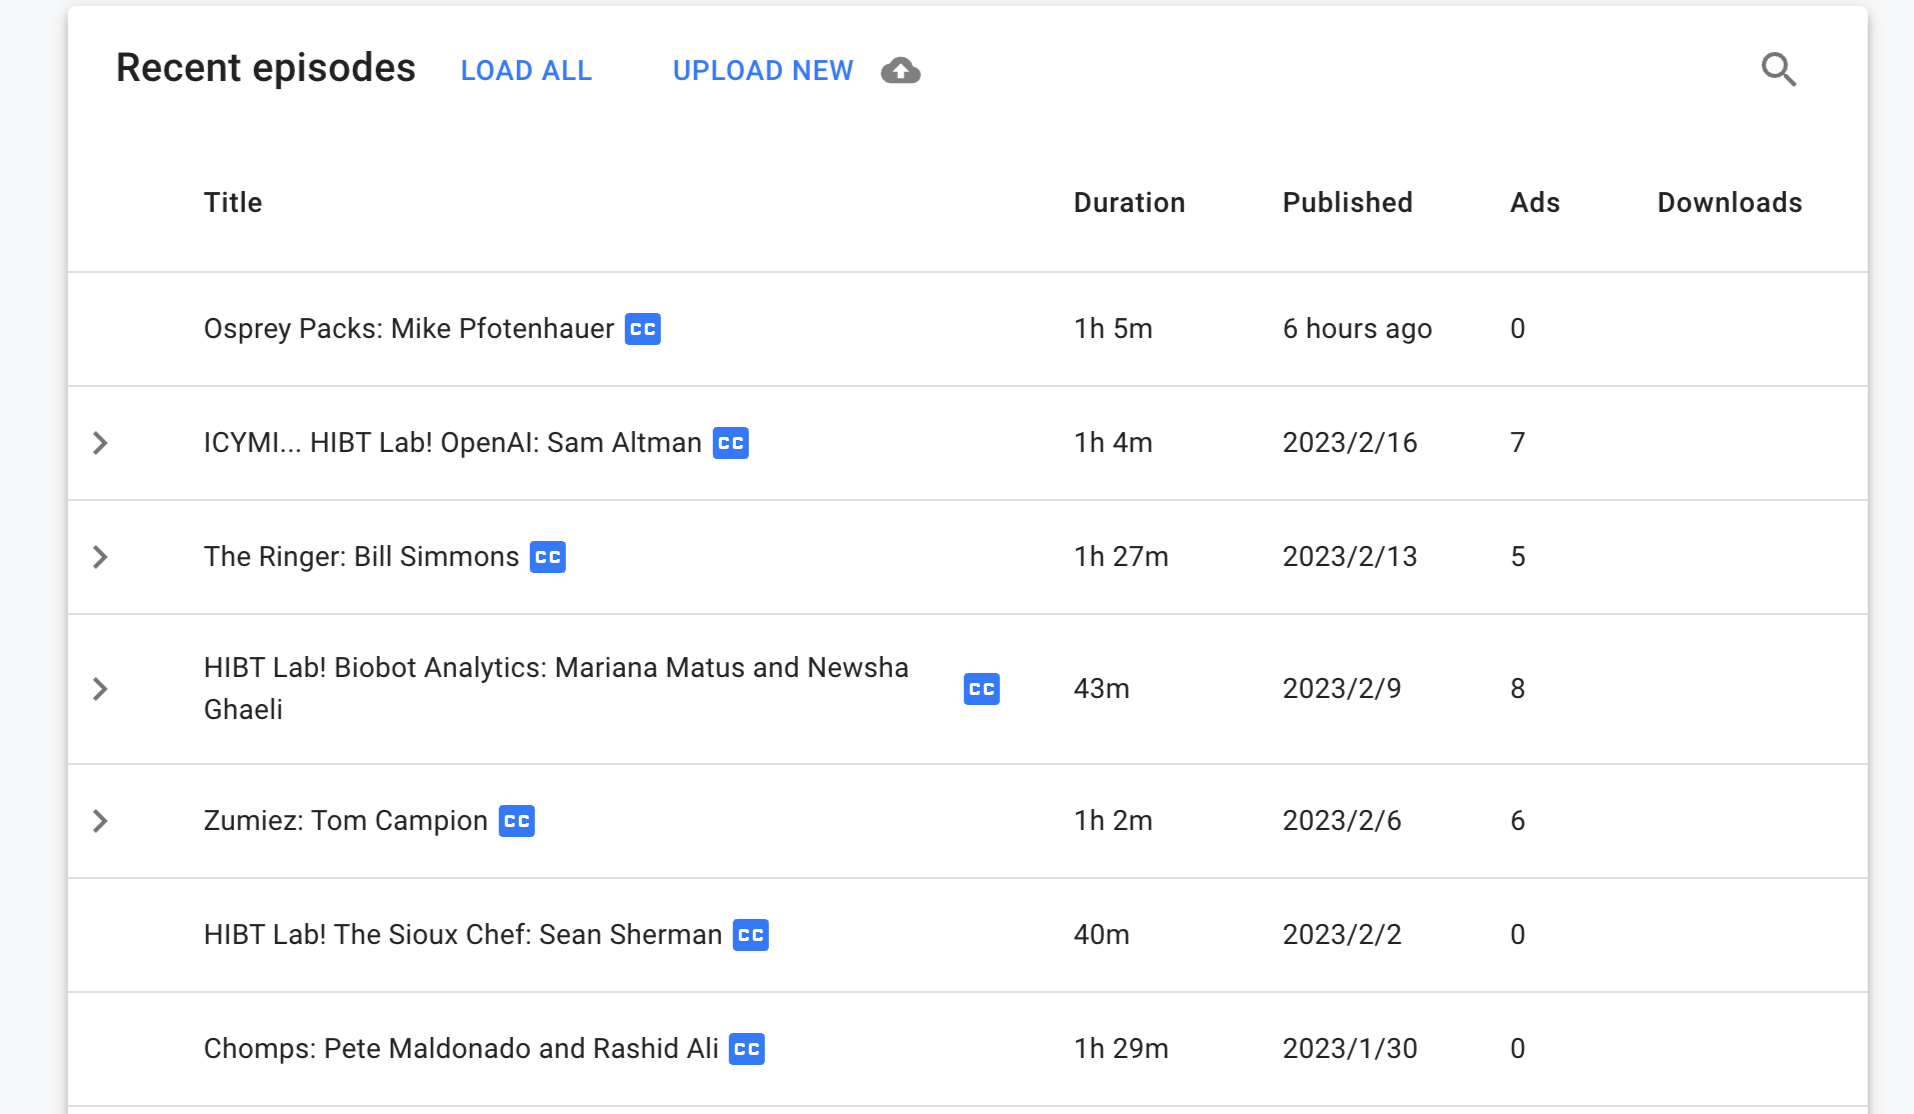Sort by the Title column header
This screenshot has height=1114, width=1914.
[233, 203]
